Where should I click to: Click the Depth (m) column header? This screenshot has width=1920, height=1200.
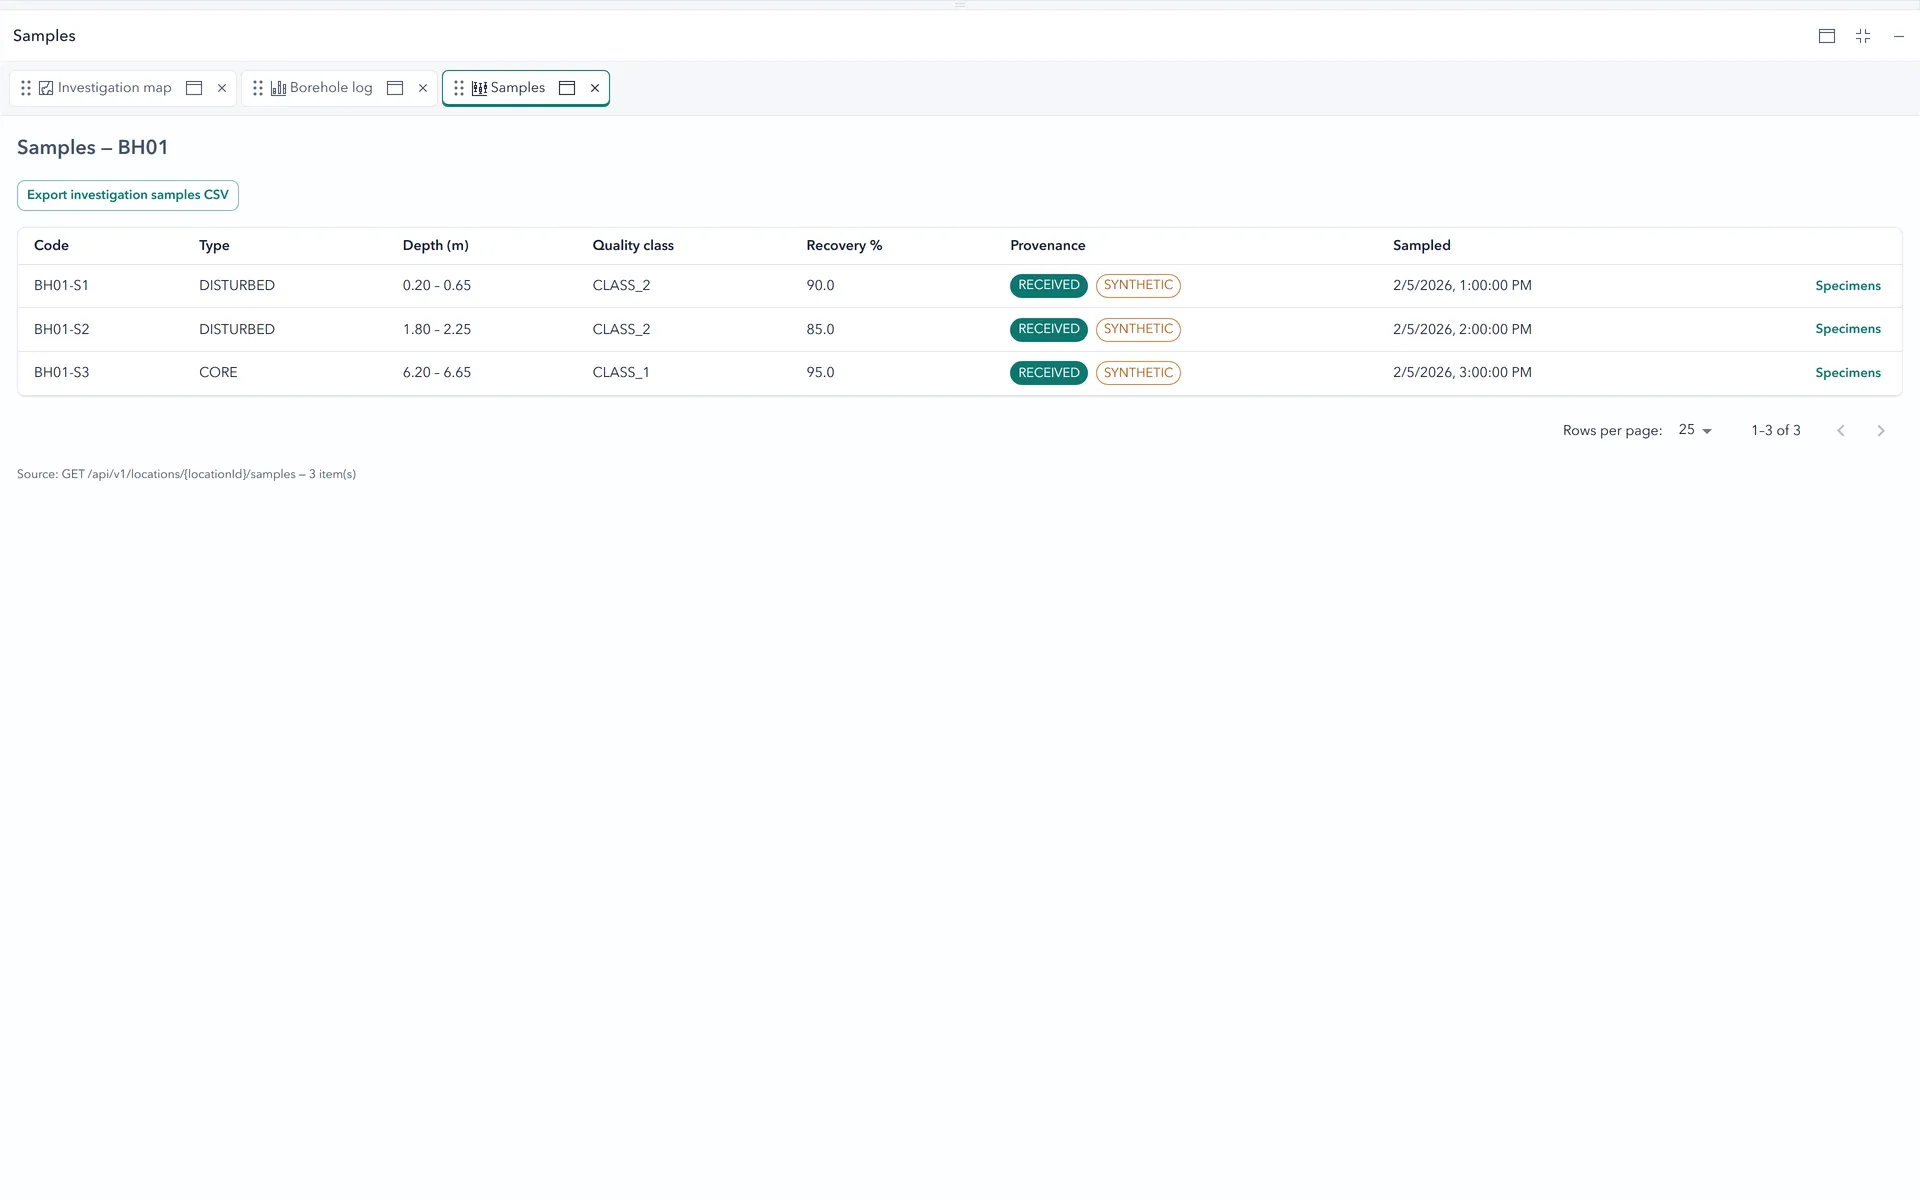pyautogui.click(x=436, y=246)
